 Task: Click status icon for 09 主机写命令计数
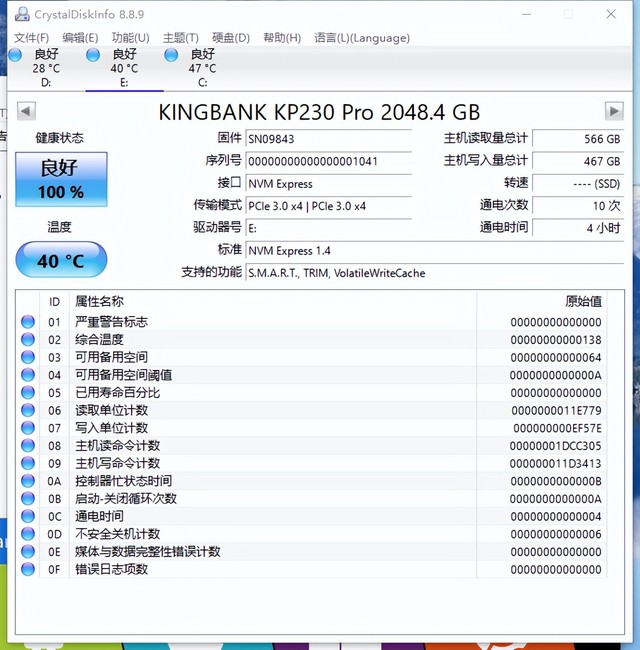click(x=28, y=463)
